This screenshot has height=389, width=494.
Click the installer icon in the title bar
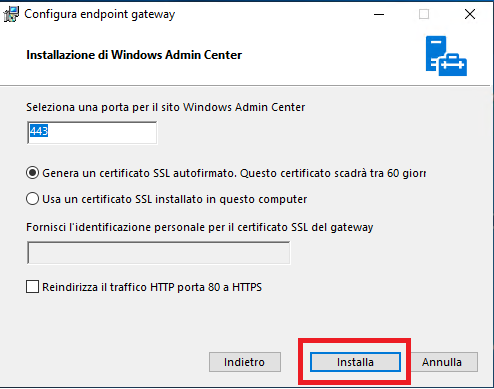tap(11, 14)
